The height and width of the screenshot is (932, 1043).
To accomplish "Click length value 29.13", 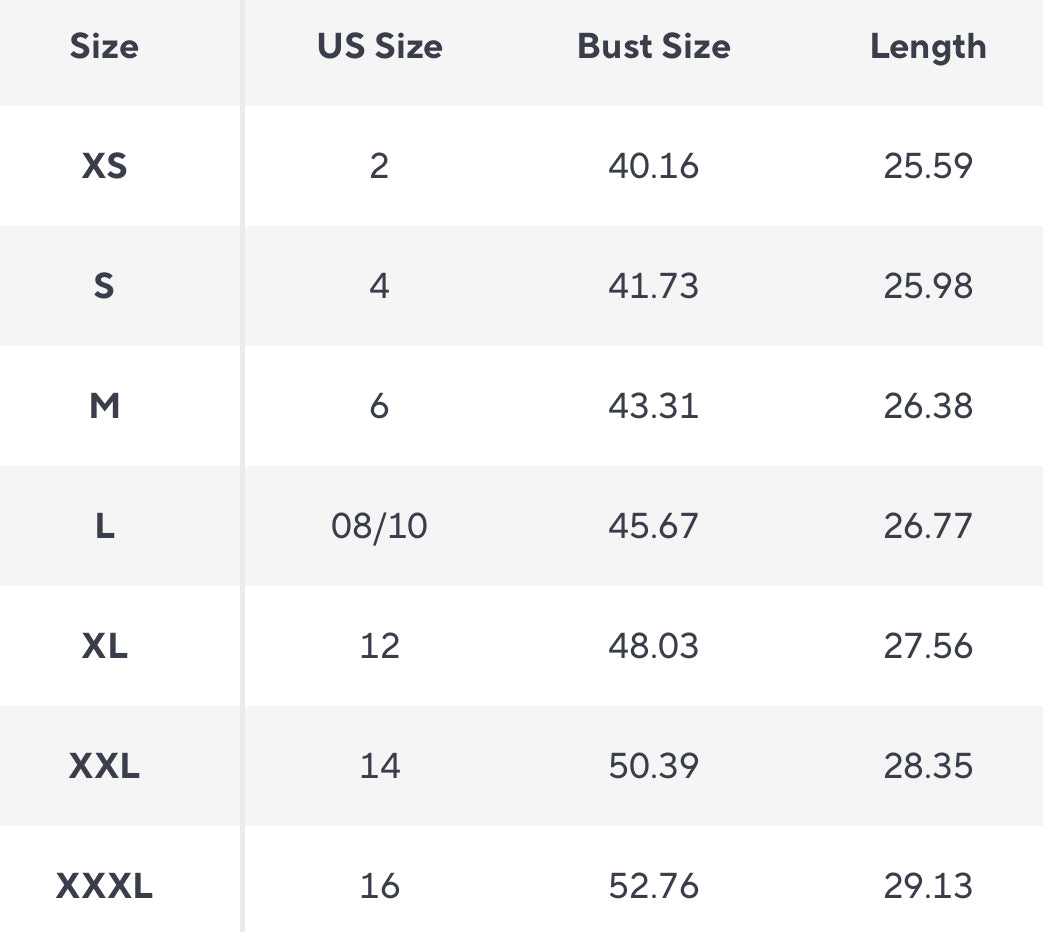I will click(x=928, y=886).
